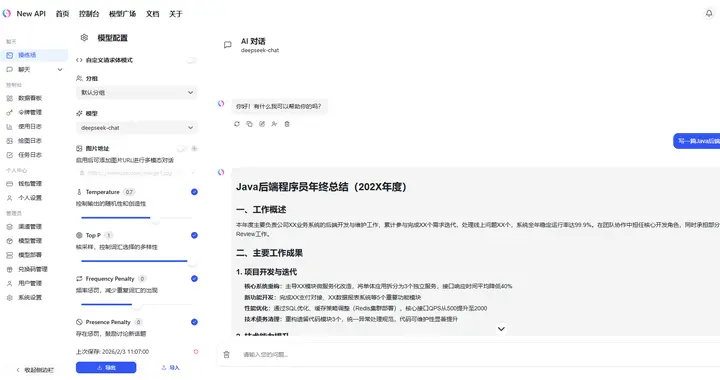
Task: Select 操练场 in the sidebar
Action: pyautogui.click(x=34, y=55)
